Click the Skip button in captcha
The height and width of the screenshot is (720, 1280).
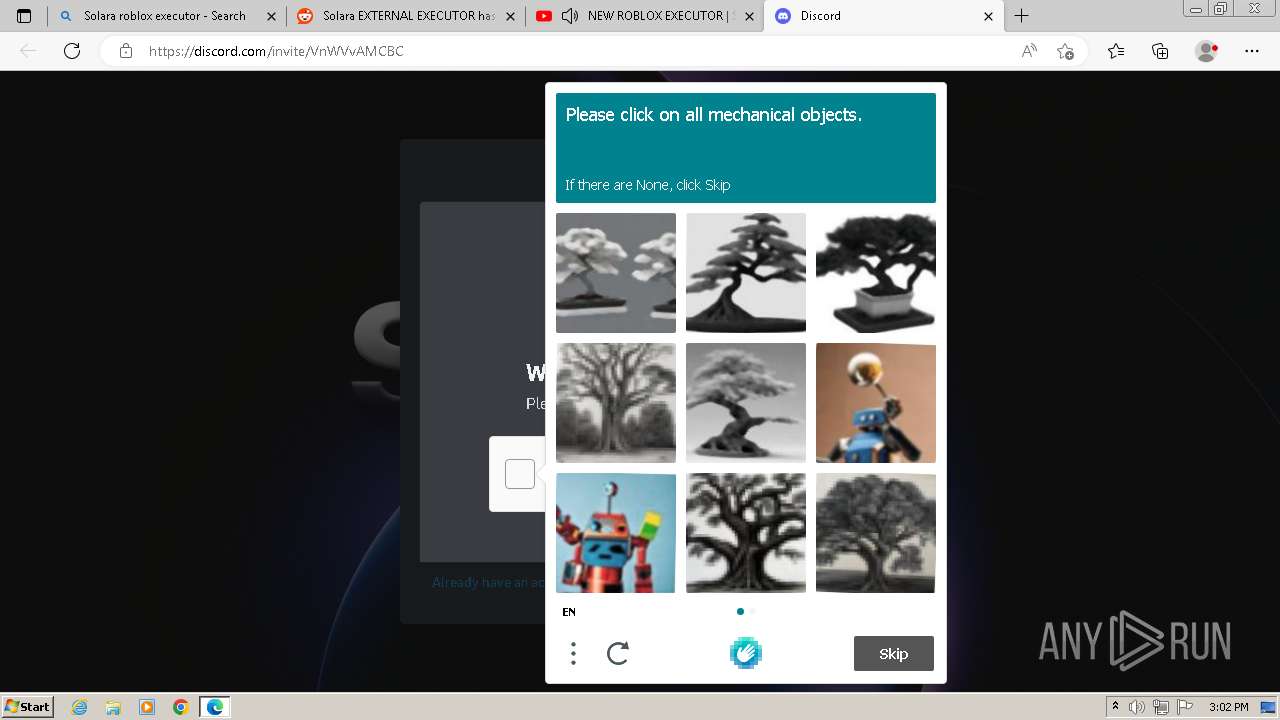click(x=894, y=654)
